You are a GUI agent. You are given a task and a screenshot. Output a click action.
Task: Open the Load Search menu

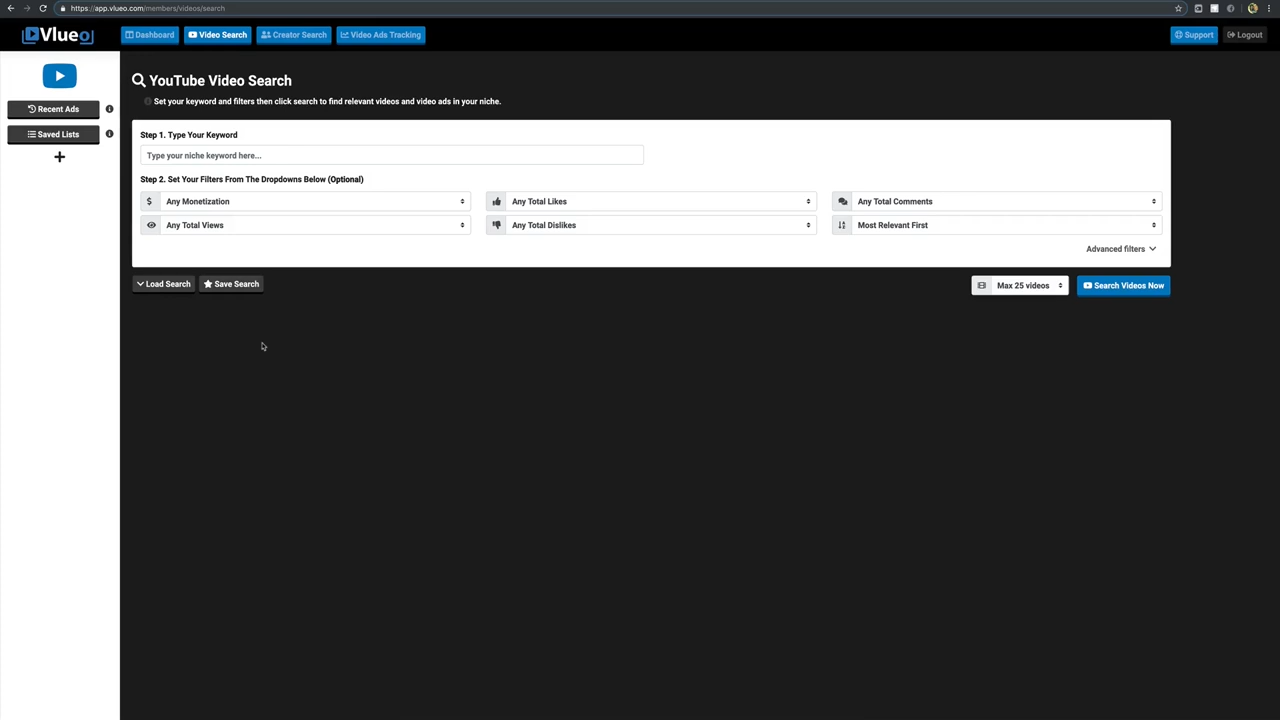[x=163, y=284]
